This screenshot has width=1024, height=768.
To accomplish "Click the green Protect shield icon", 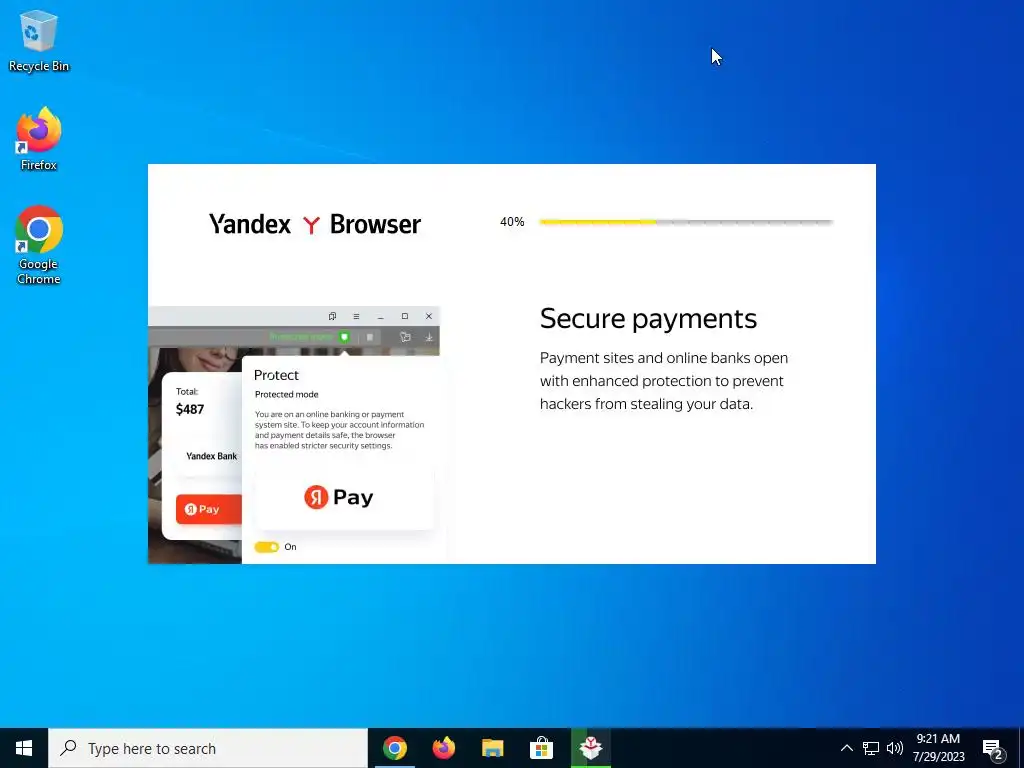I will pos(344,337).
